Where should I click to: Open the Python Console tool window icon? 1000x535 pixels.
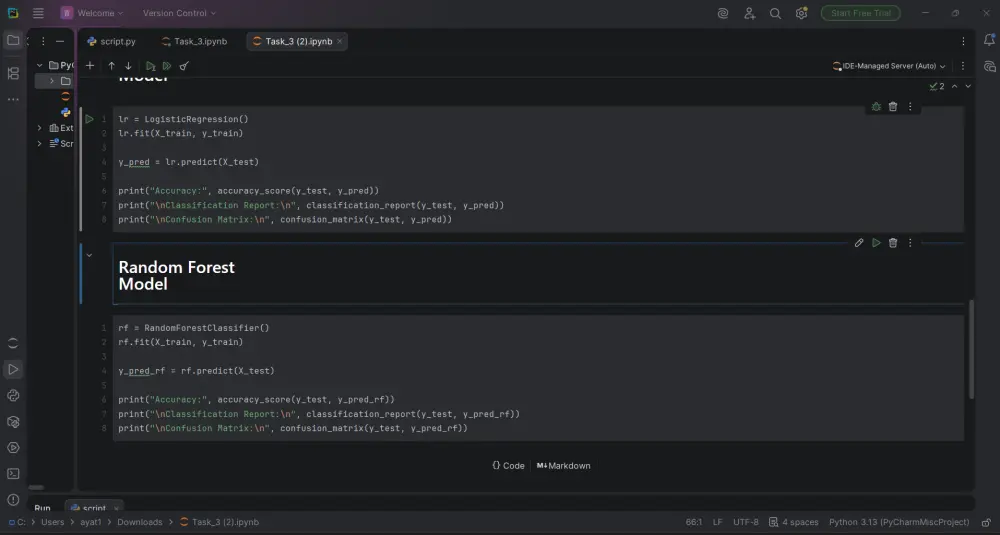coord(13,395)
